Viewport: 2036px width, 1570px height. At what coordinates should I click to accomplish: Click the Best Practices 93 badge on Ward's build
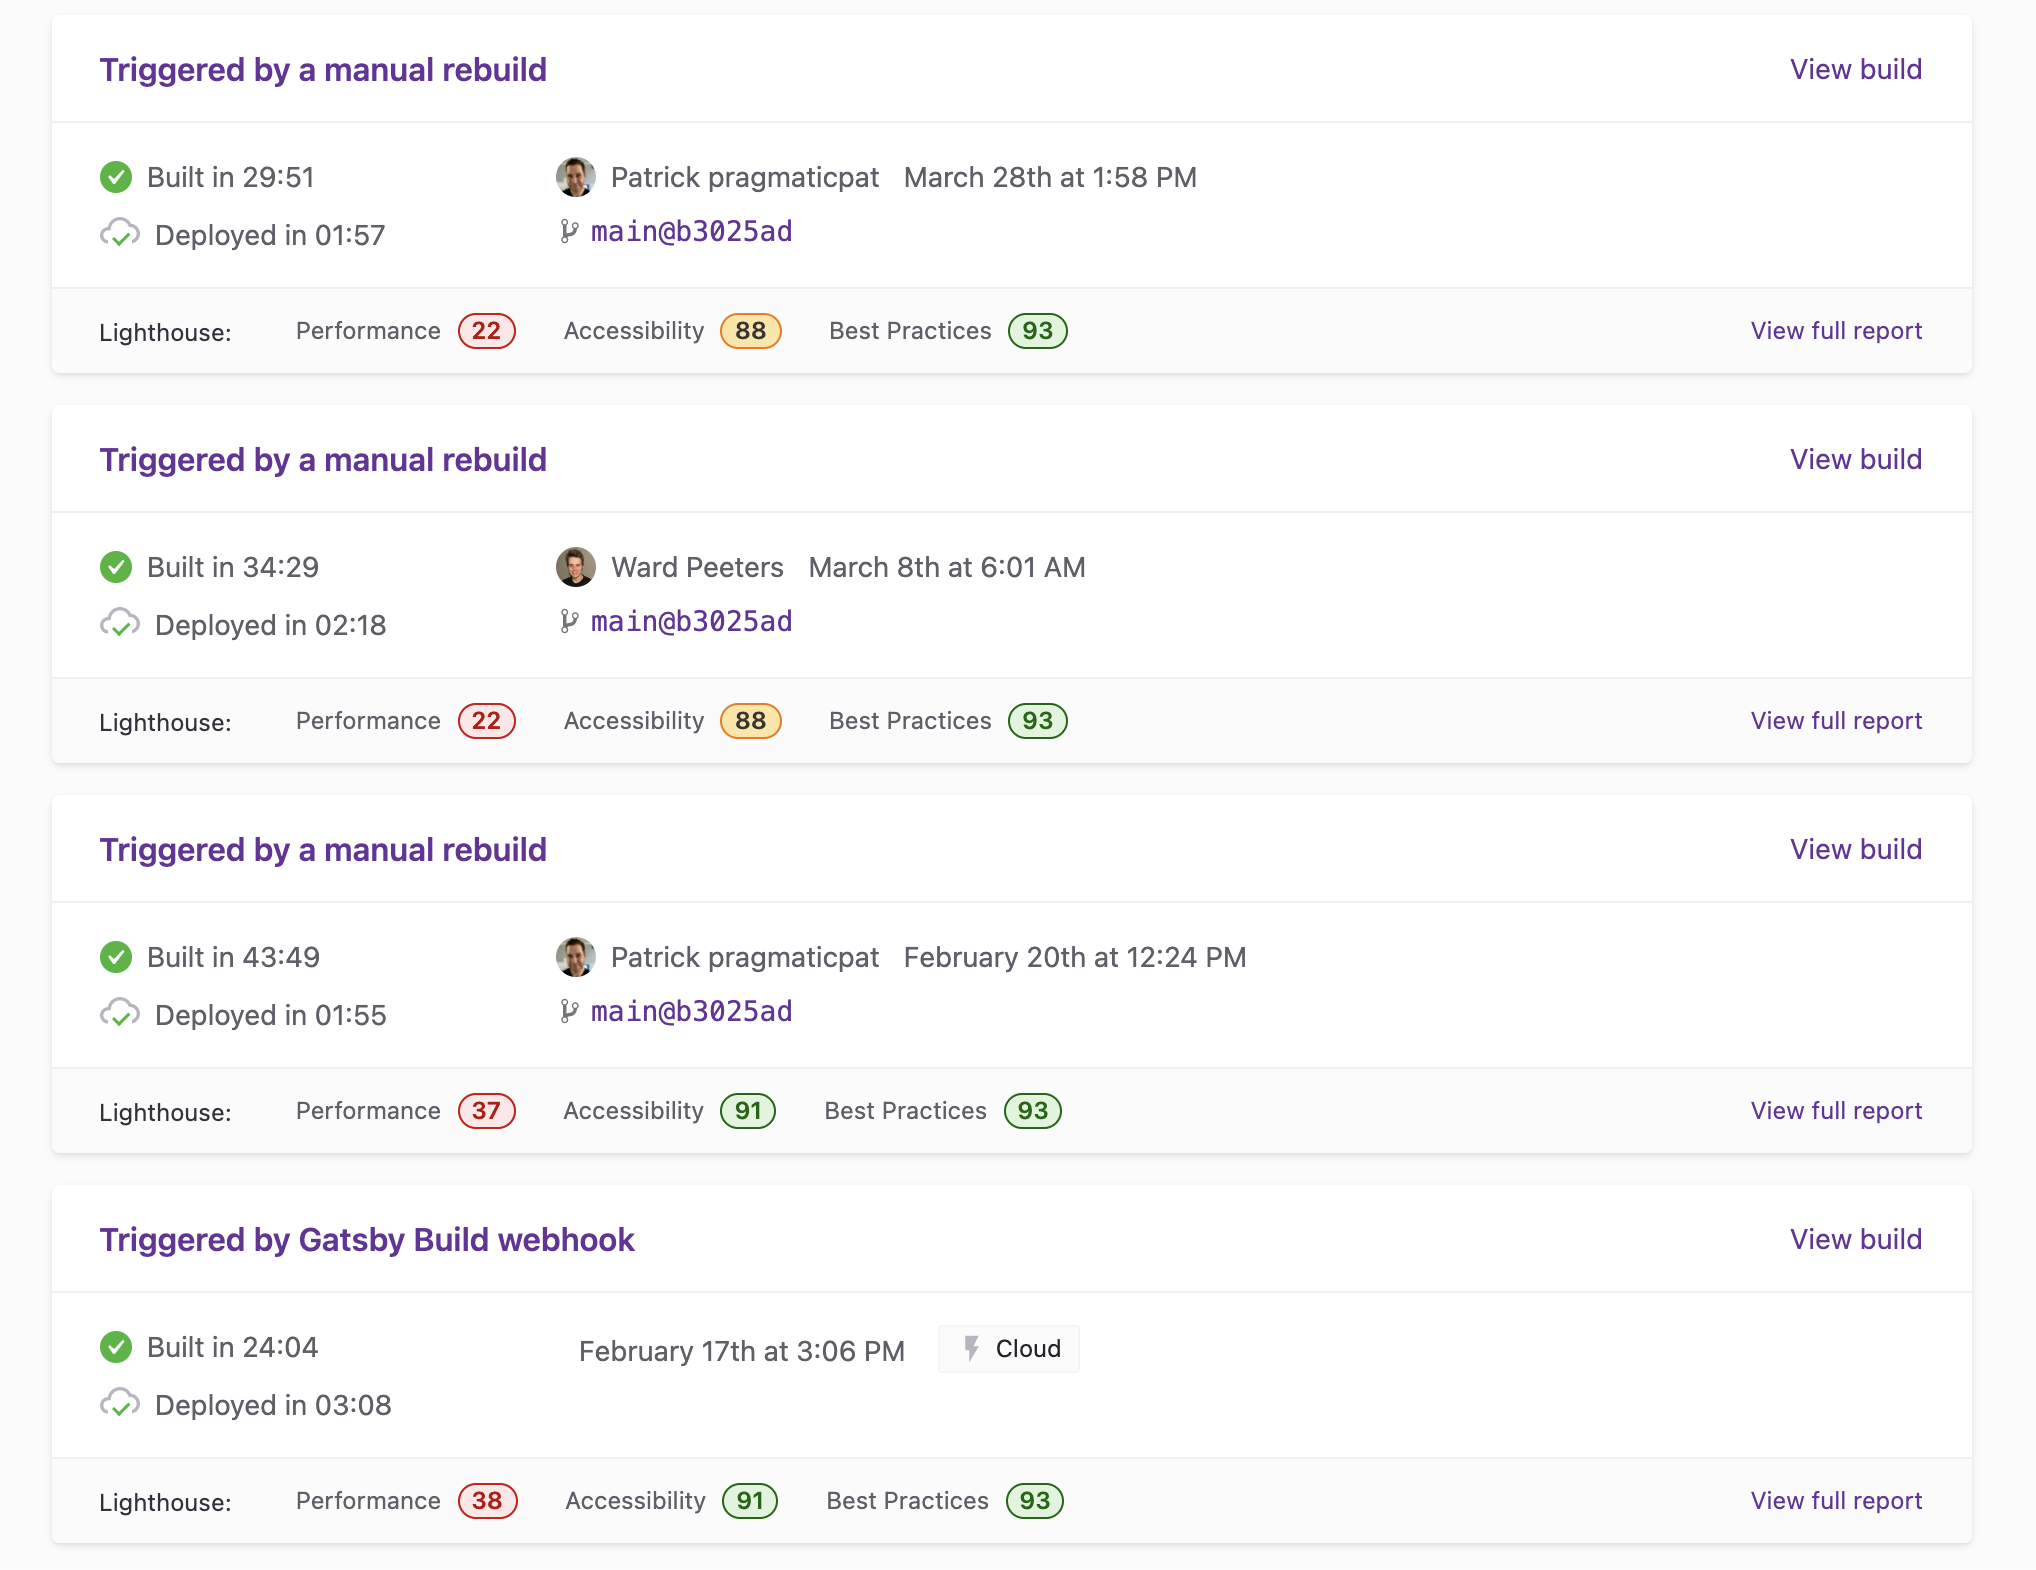pyautogui.click(x=1037, y=720)
